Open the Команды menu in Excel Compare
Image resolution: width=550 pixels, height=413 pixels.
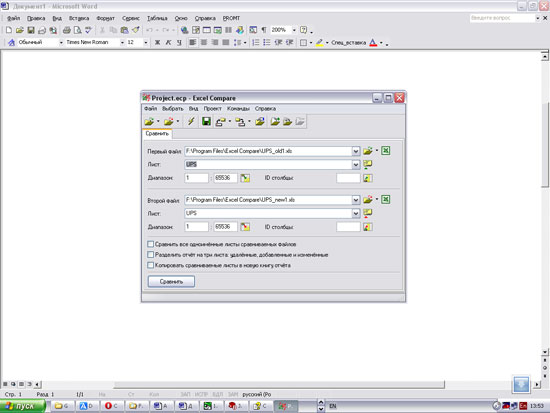238,108
